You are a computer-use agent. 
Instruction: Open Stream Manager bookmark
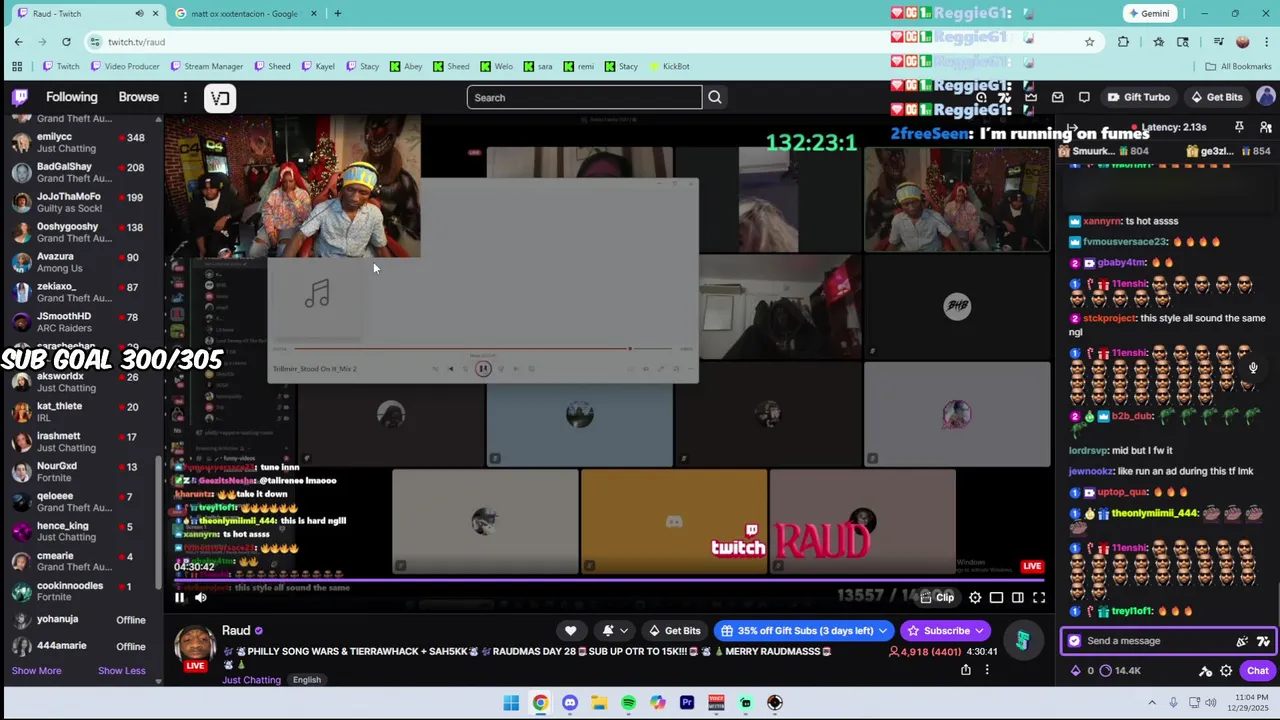(x=207, y=66)
